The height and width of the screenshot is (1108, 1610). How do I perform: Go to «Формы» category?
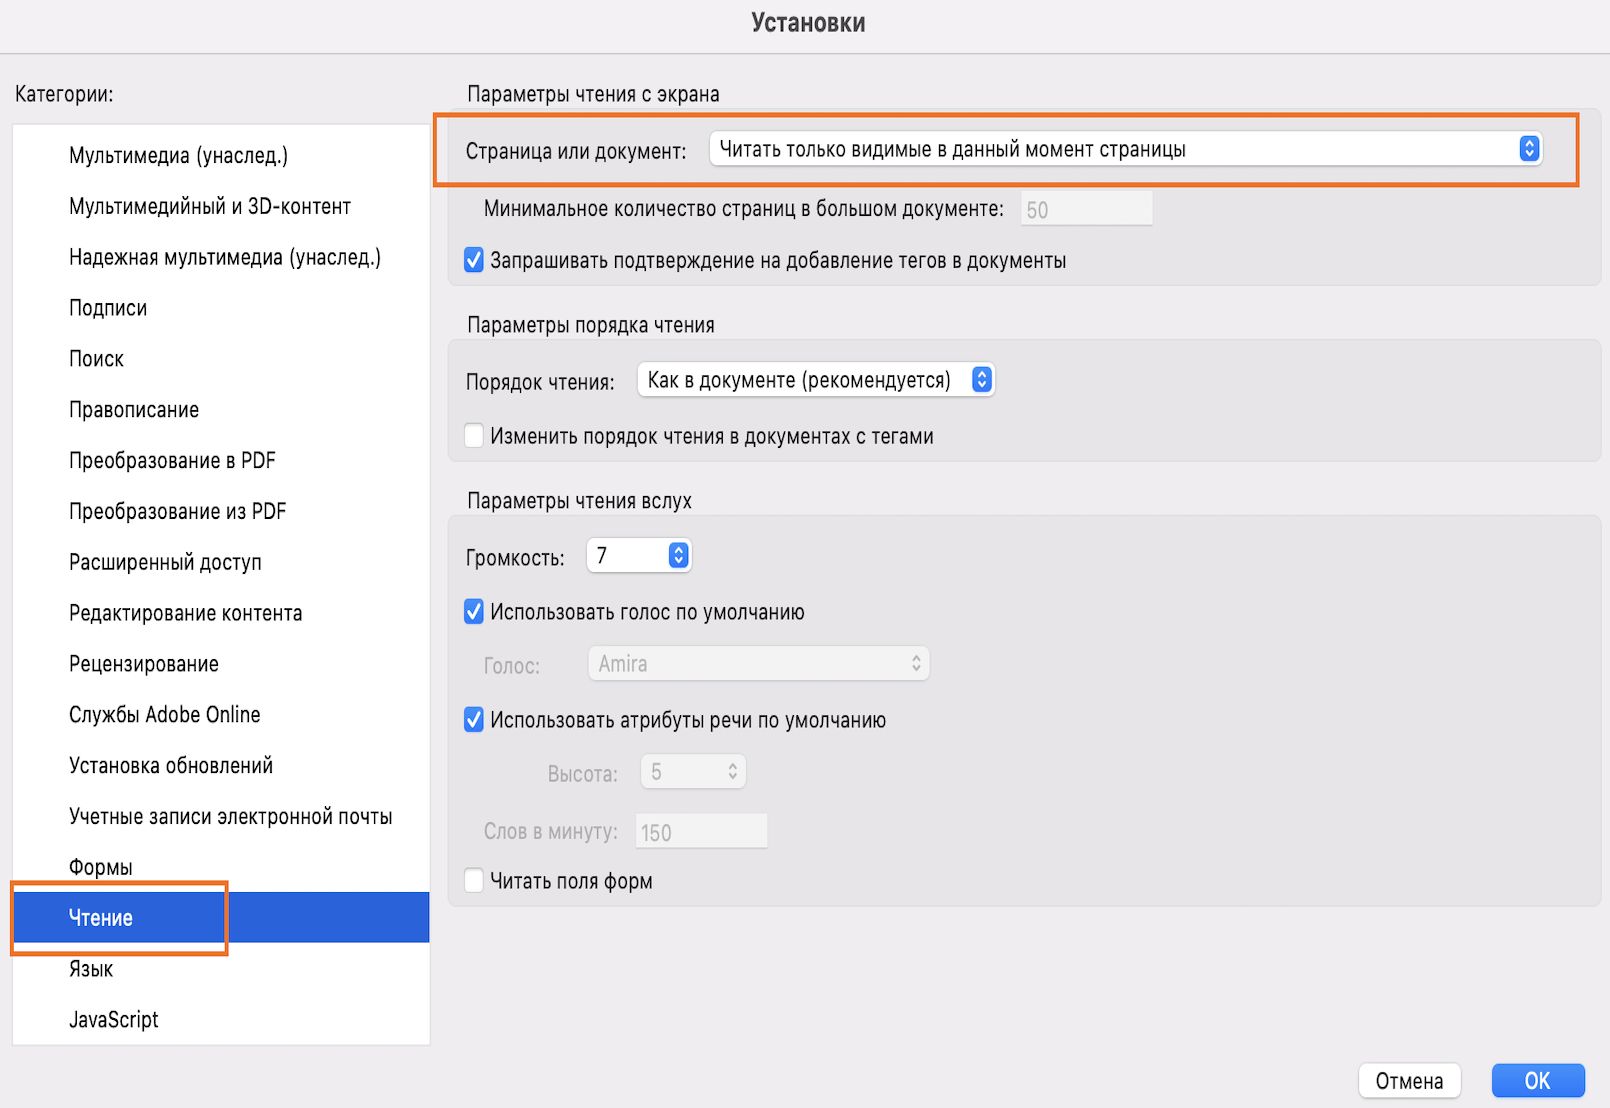pos(101,867)
